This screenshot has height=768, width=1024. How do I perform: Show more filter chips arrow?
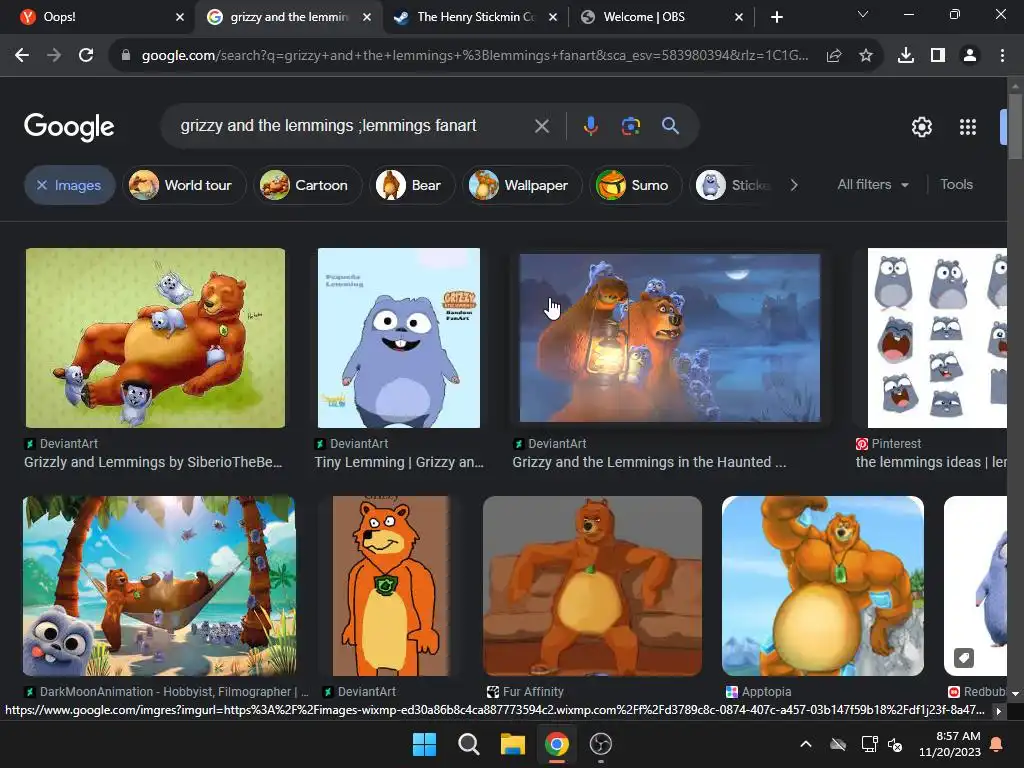pyautogui.click(x=793, y=185)
